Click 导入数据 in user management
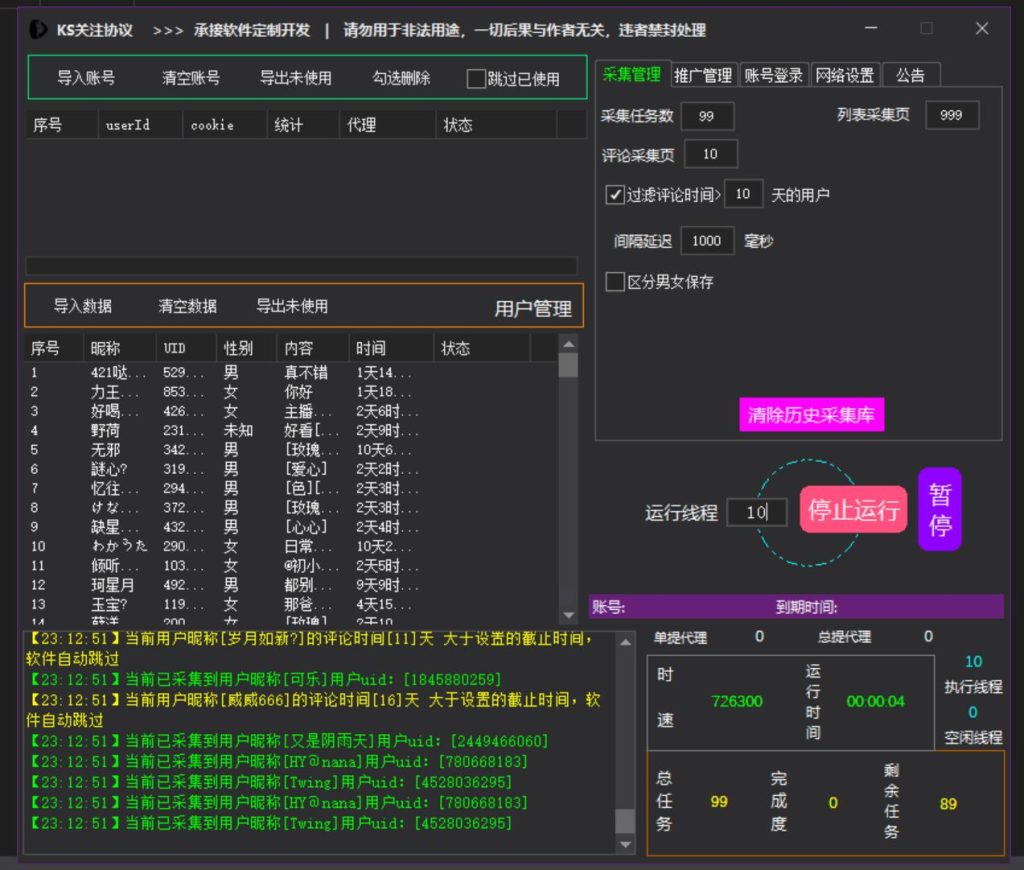 83,306
